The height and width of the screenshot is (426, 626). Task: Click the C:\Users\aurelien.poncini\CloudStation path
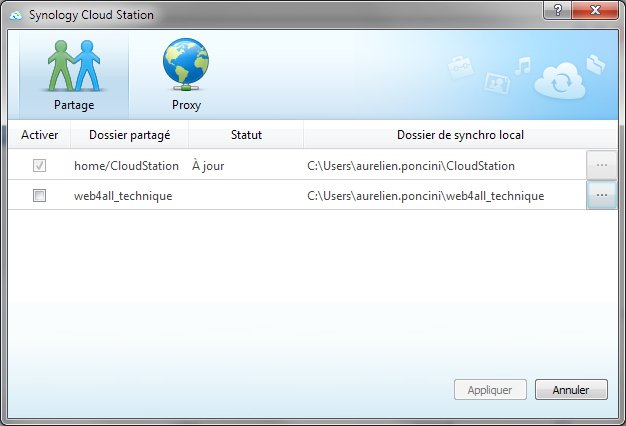point(411,166)
